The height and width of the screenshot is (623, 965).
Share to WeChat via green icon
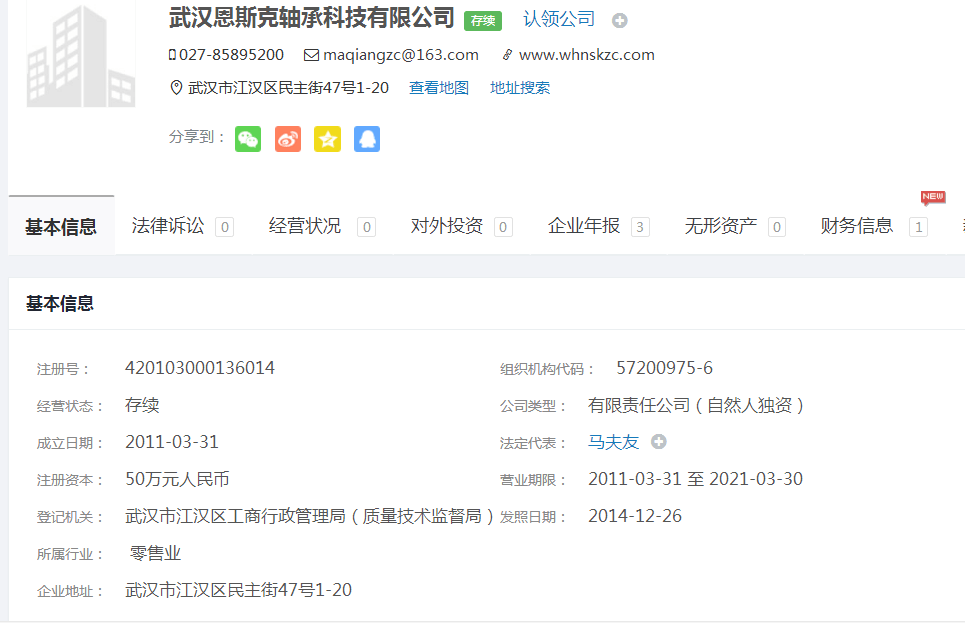pos(248,139)
